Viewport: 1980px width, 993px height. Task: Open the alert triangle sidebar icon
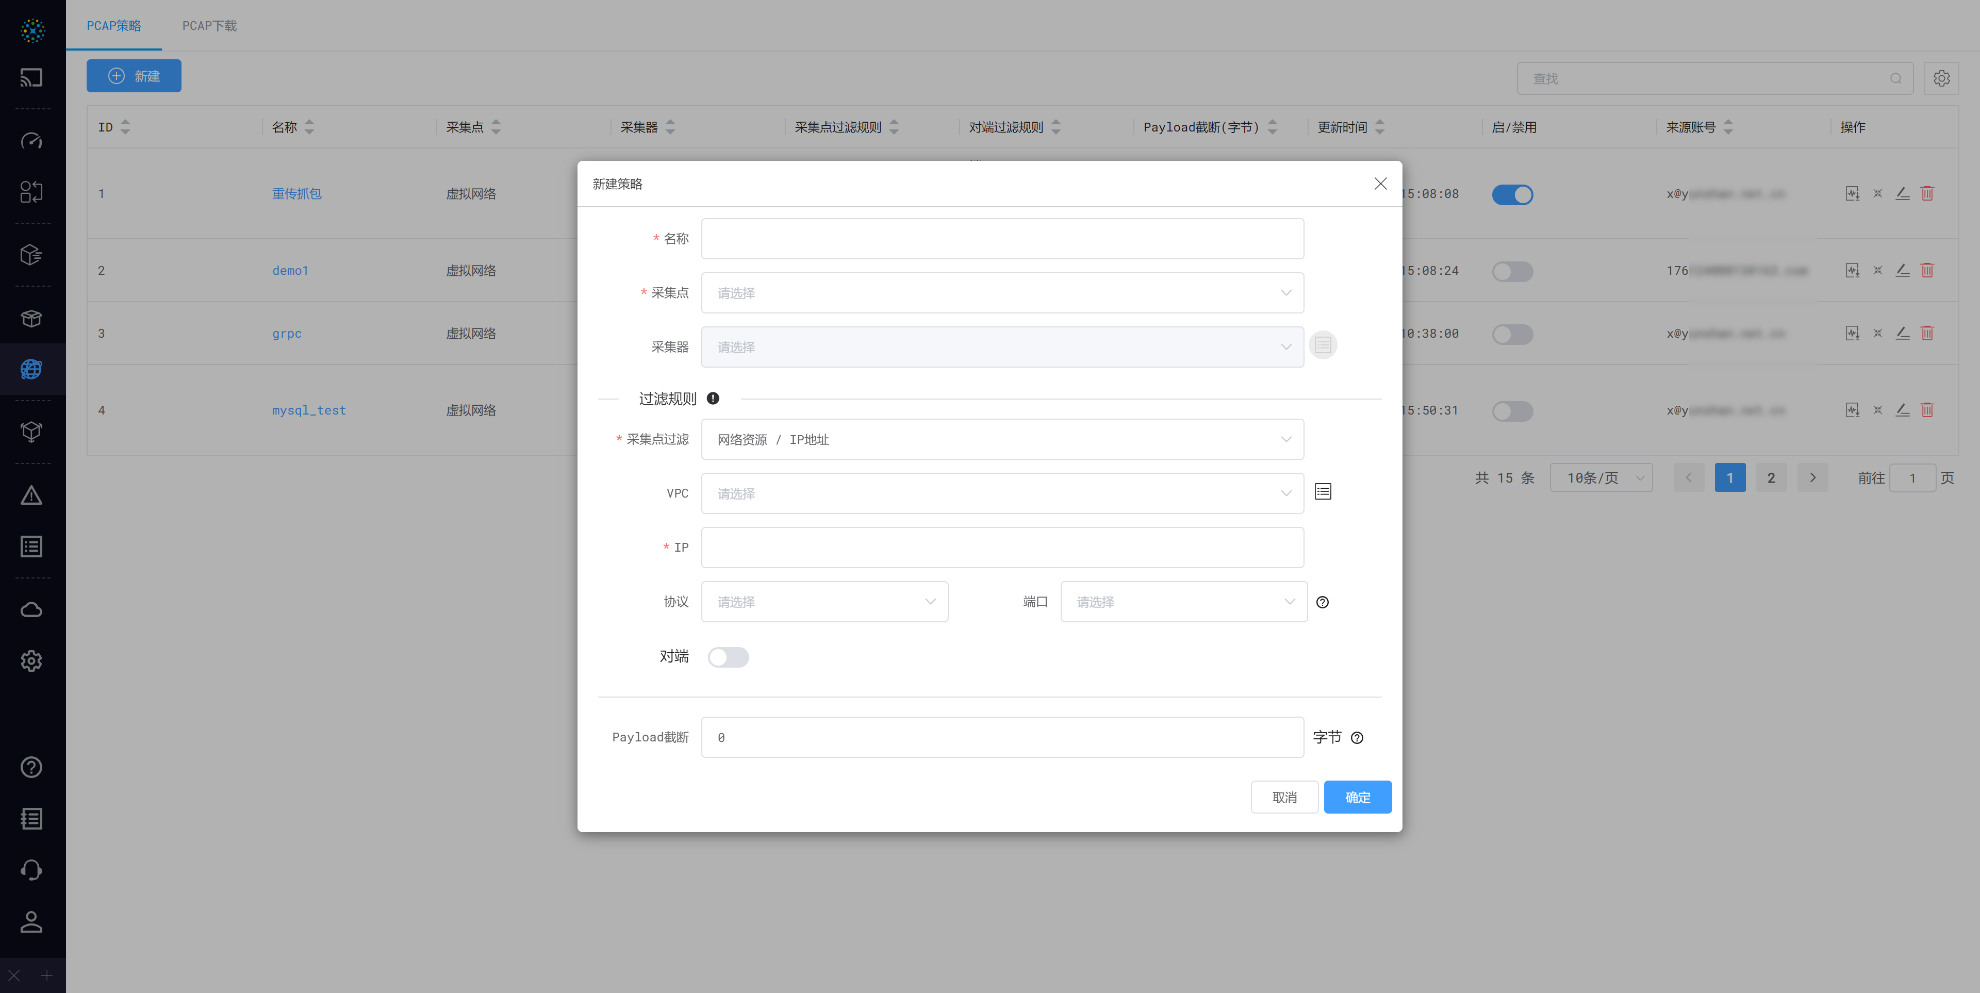(x=32, y=496)
